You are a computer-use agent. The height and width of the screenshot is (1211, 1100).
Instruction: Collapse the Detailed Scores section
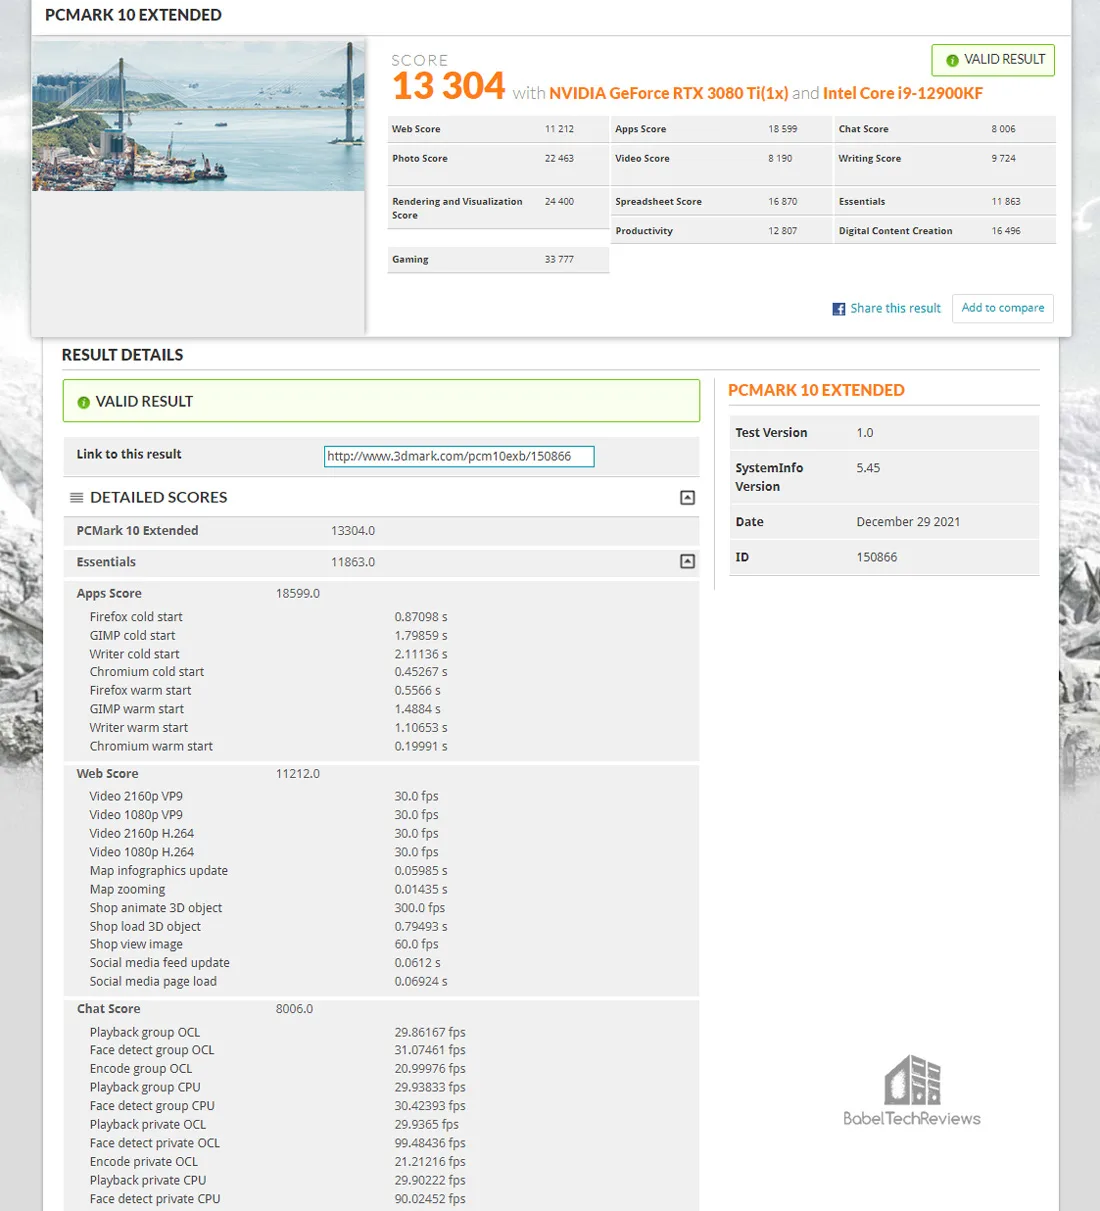coord(687,498)
